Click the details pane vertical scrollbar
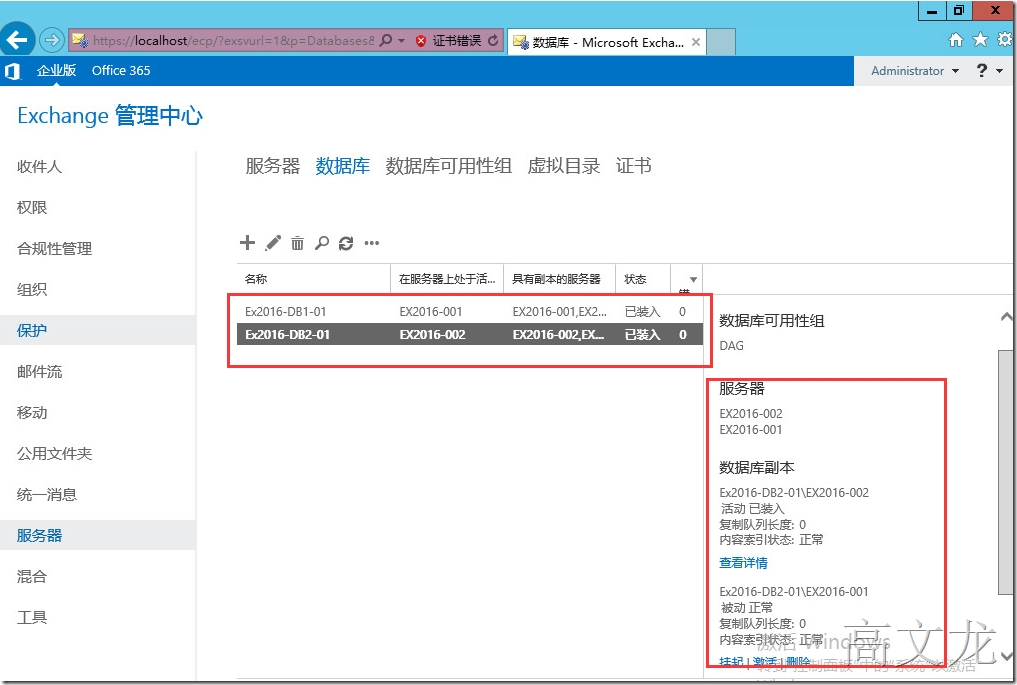Viewport: 1017px width, 685px height. pos(1005,472)
